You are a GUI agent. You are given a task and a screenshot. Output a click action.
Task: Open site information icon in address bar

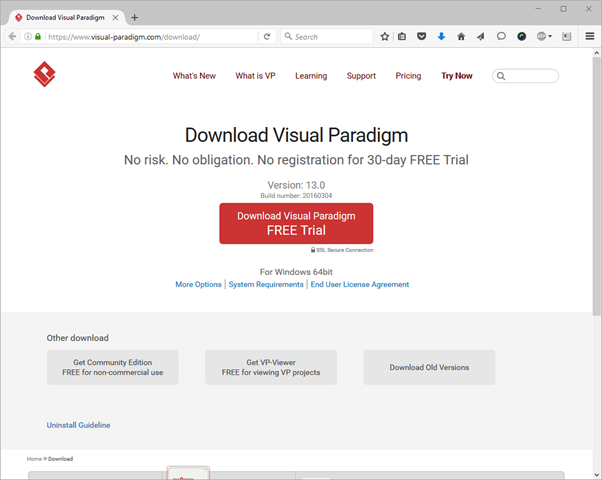[x=28, y=36]
